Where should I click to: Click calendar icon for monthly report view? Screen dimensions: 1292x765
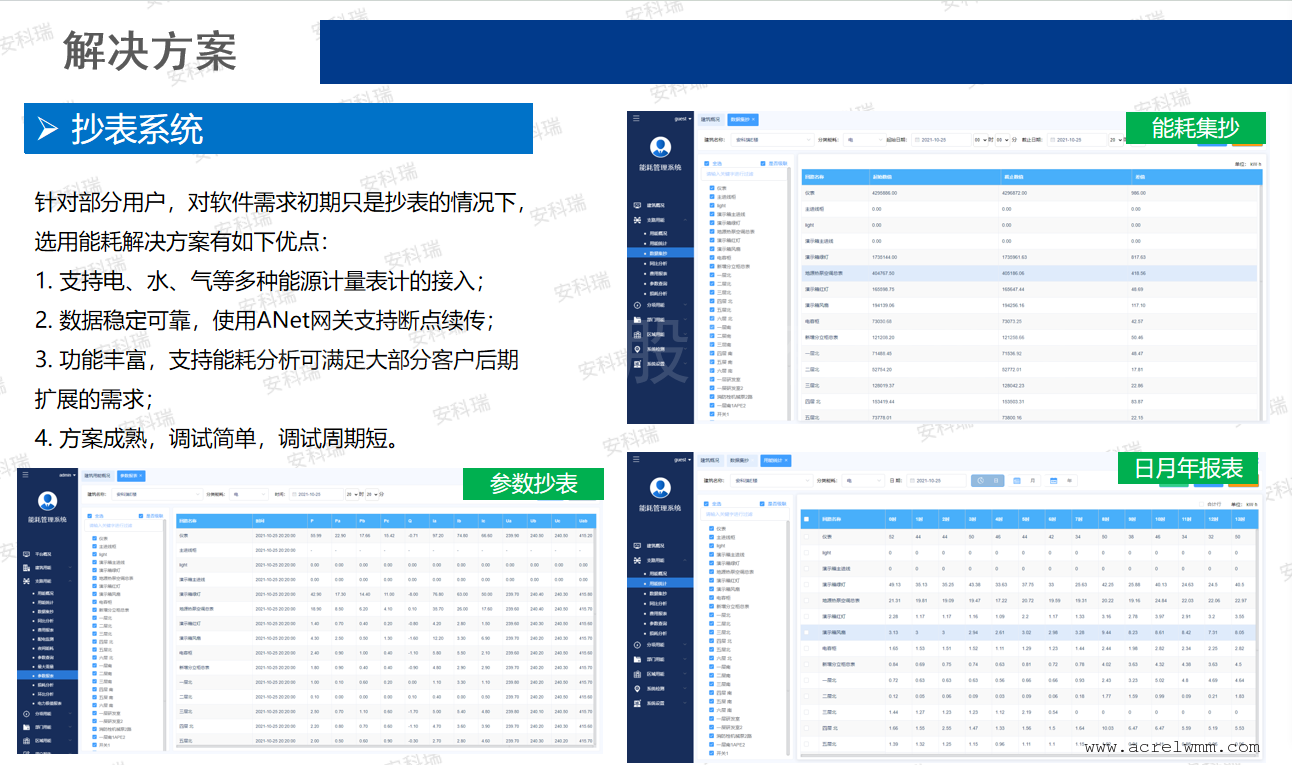(x=1017, y=481)
